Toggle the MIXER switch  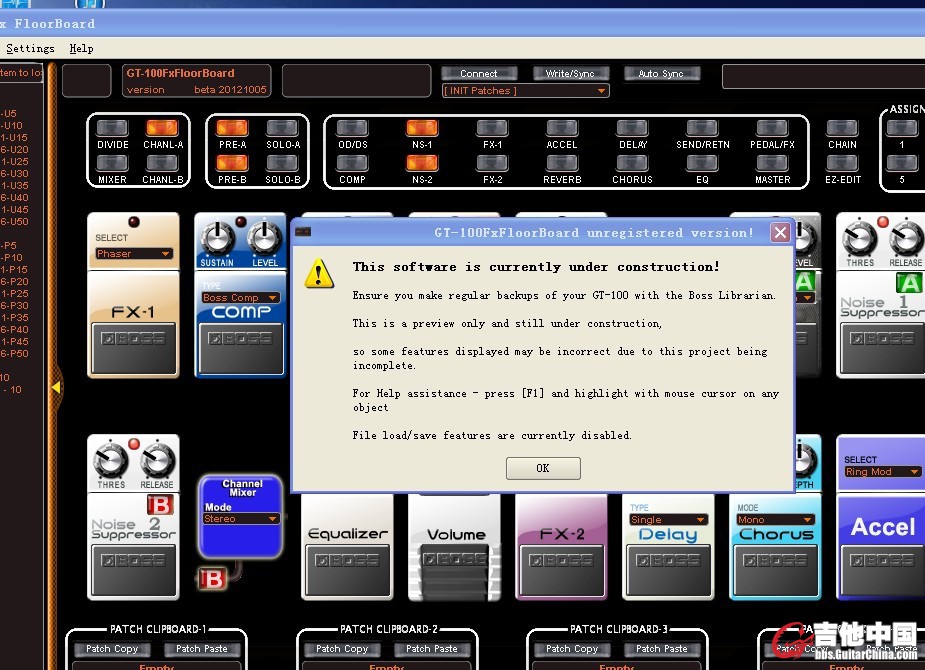coord(112,163)
